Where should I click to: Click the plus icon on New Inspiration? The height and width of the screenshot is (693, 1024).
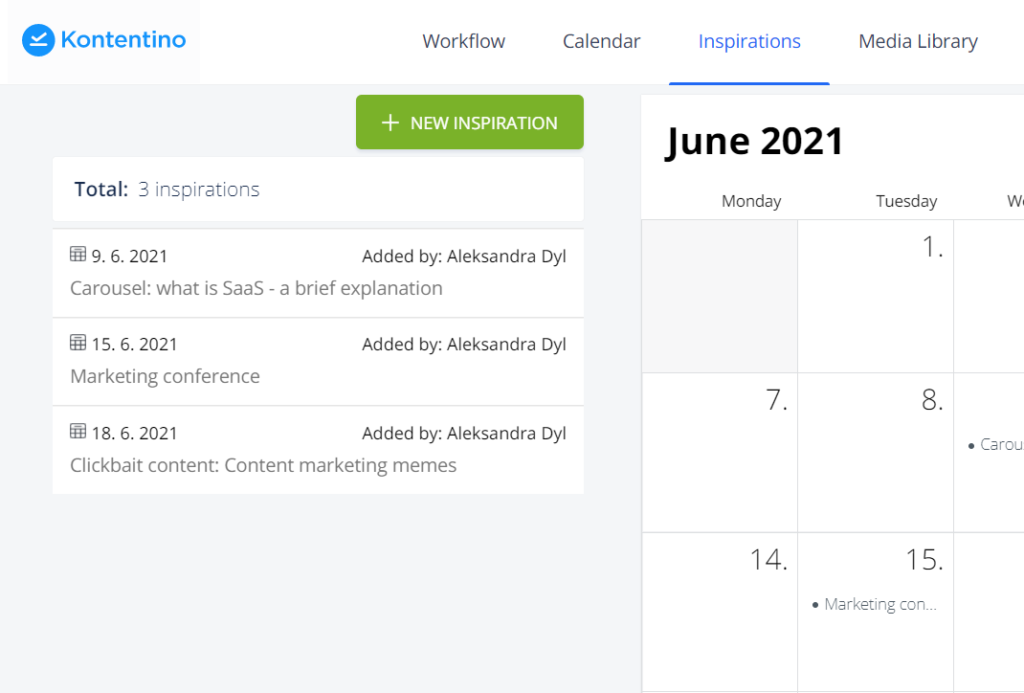[x=390, y=123]
